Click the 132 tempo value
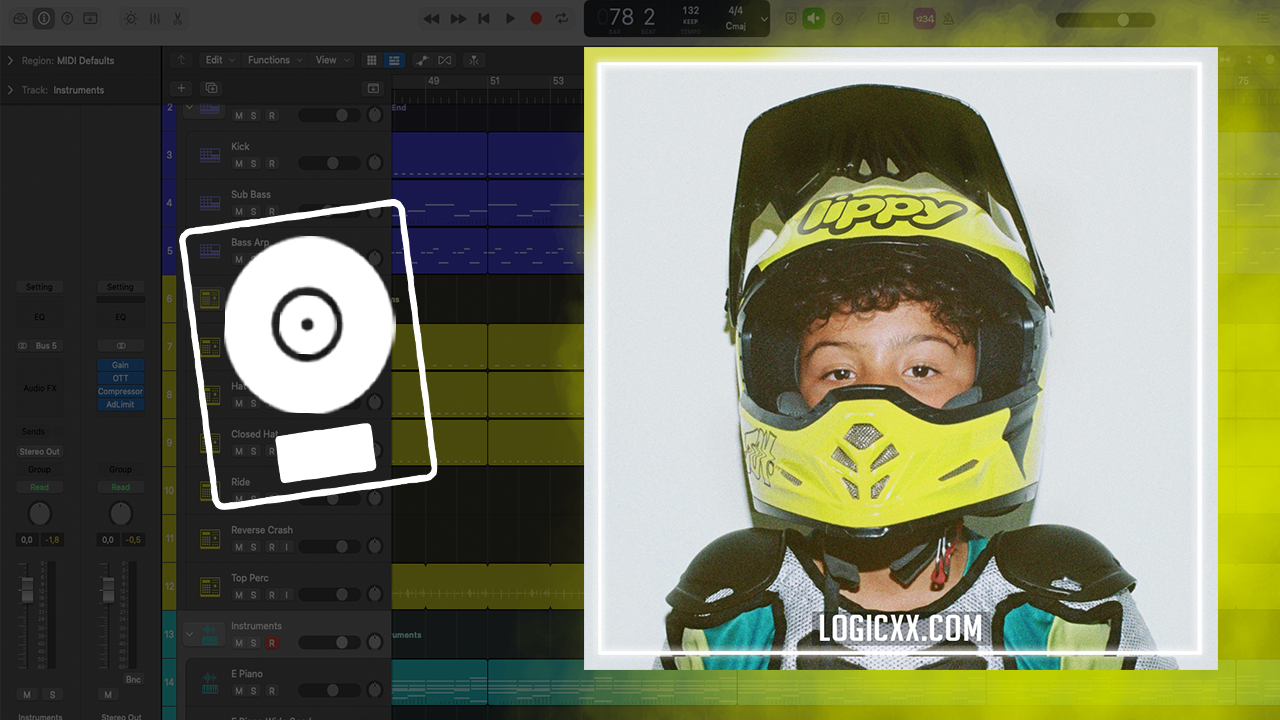Viewport: 1280px width, 720px height. pyautogui.click(x=690, y=11)
